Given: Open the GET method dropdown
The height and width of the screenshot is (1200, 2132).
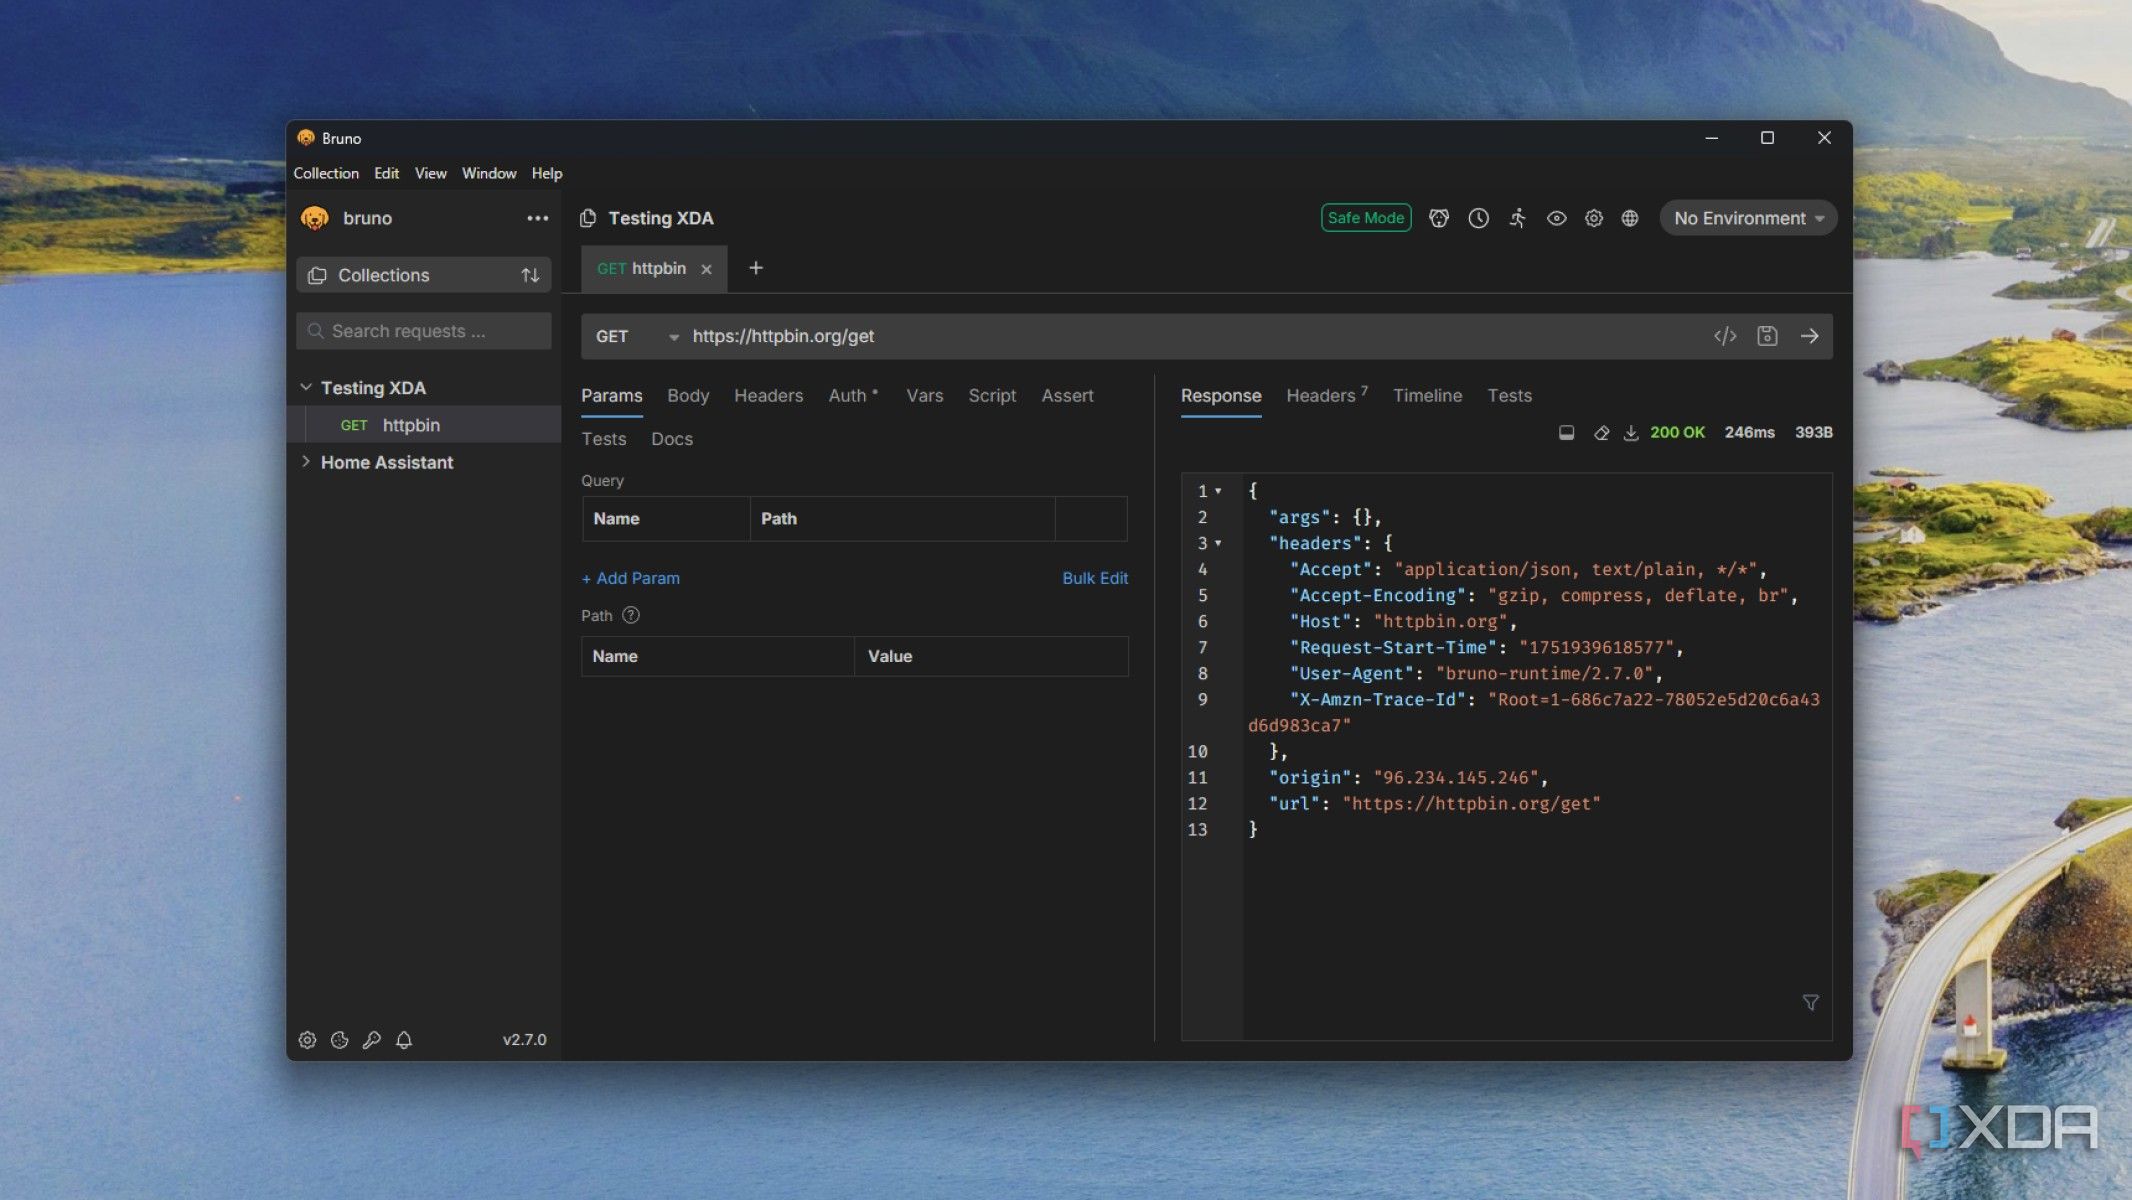Looking at the screenshot, I should (636, 336).
